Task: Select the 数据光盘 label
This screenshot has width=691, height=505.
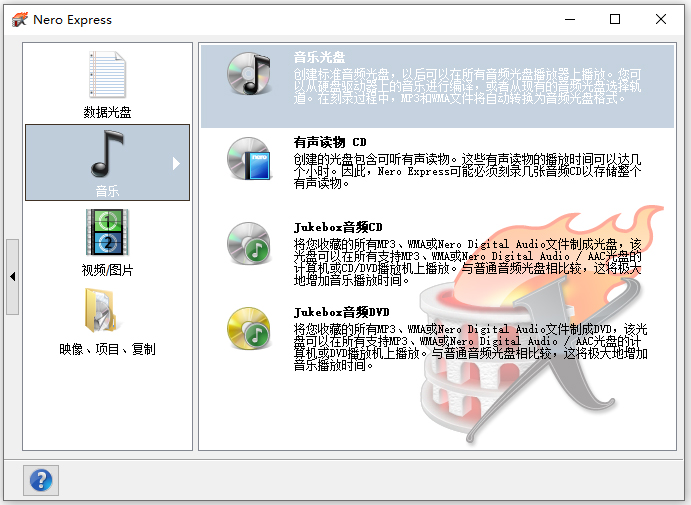Action: pyautogui.click(x=108, y=112)
